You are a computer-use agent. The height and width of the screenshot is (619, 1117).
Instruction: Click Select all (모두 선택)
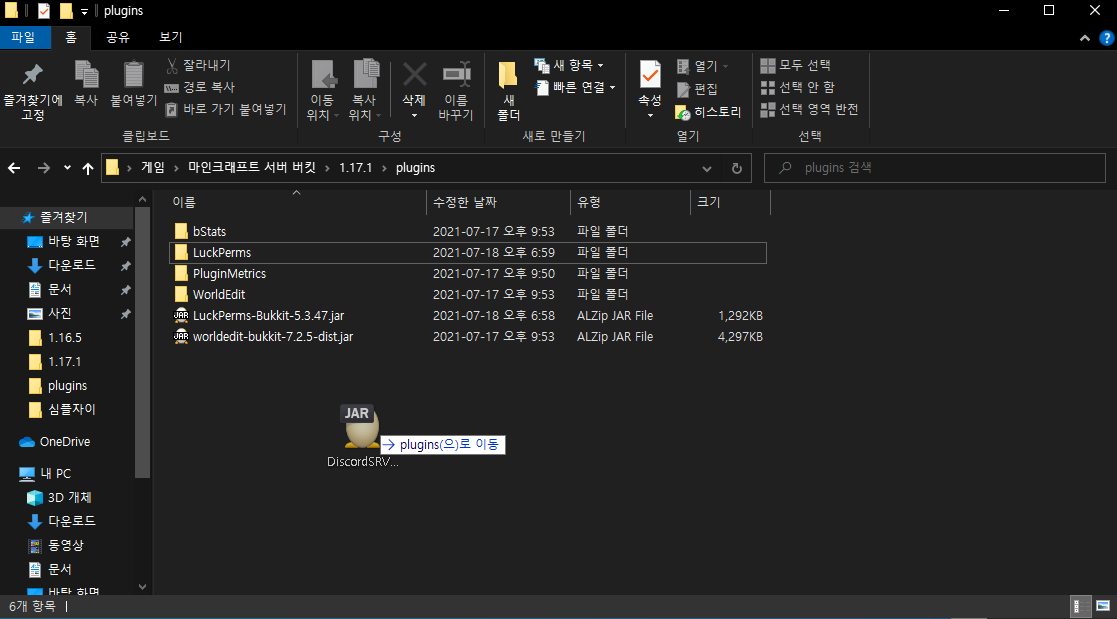pos(796,66)
